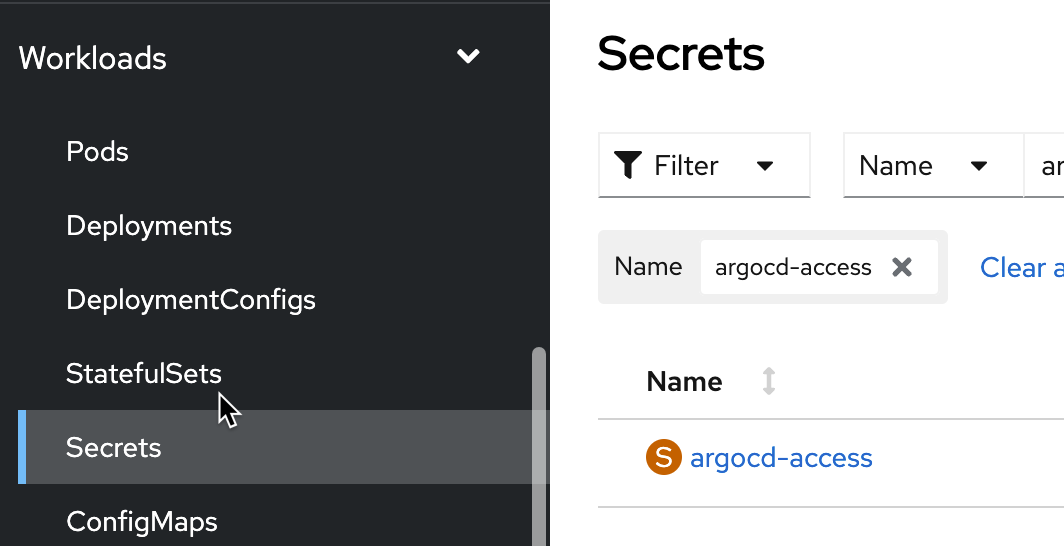
Task: Navigate to DeploymentConfigs
Action: [191, 300]
